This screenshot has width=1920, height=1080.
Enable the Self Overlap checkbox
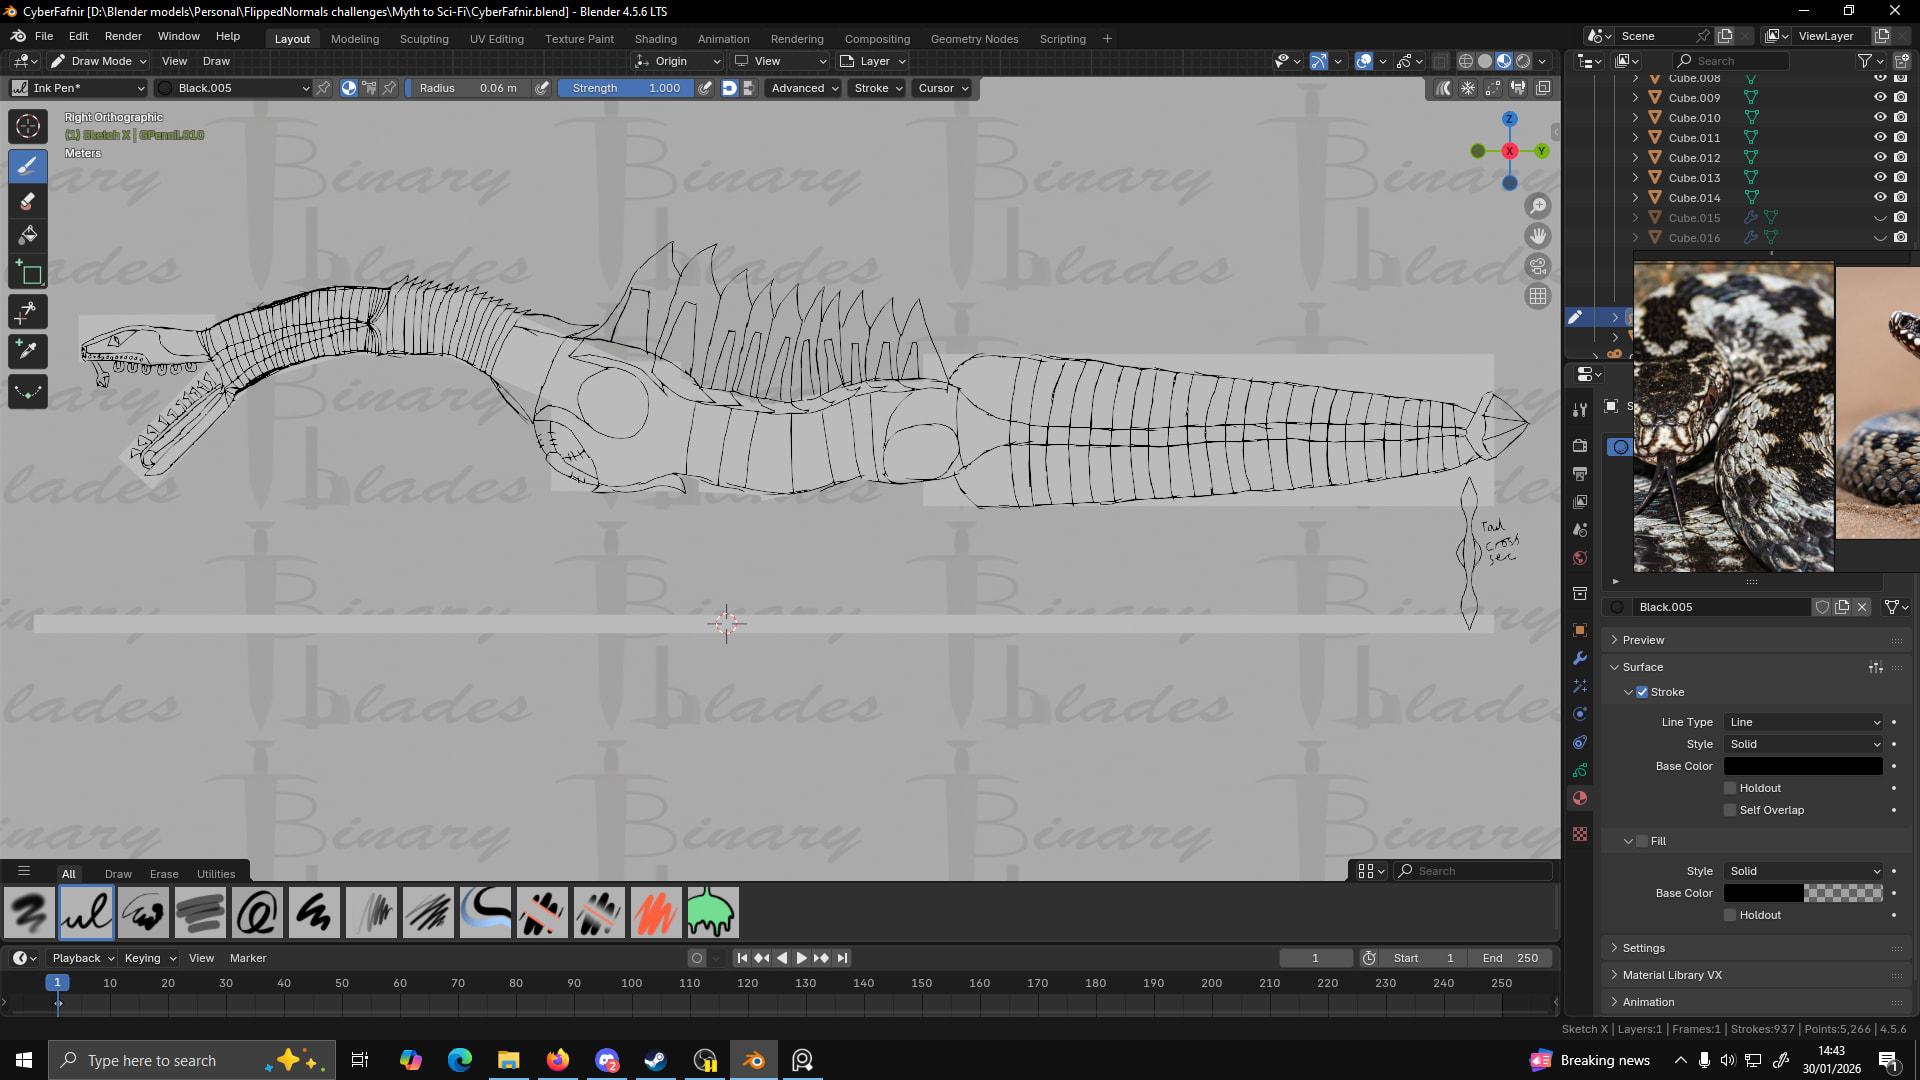pyautogui.click(x=1730, y=810)
